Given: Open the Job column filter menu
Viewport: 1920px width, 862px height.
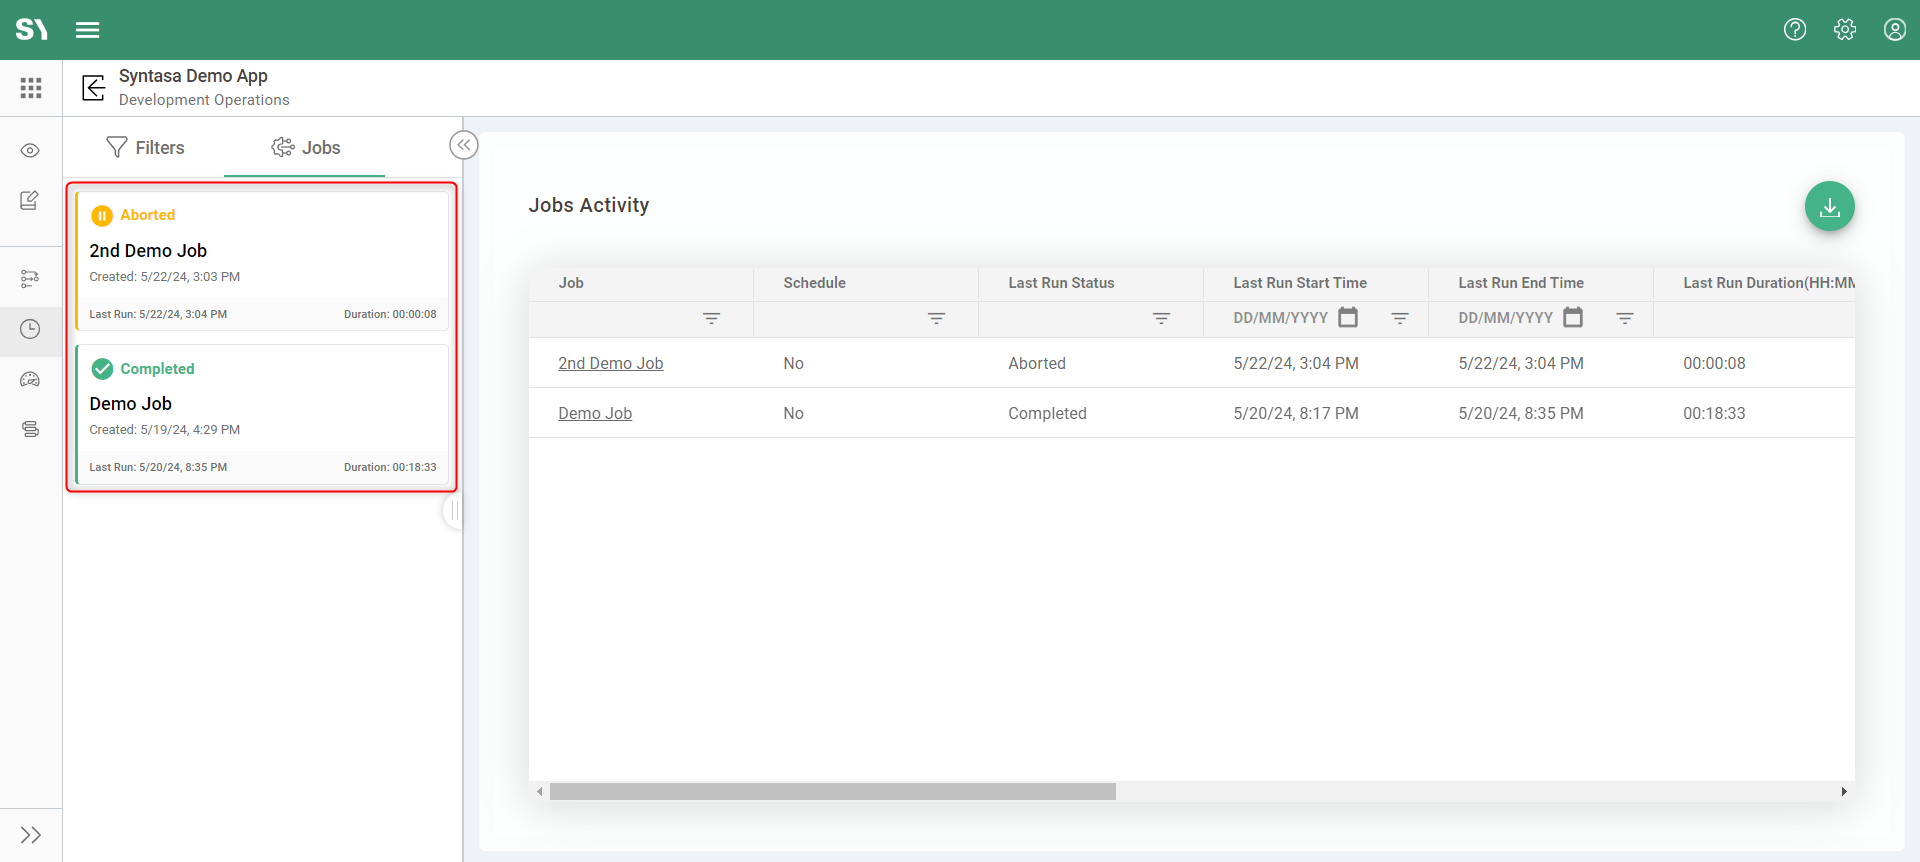Looking at the screenshot, I should 711,318.
